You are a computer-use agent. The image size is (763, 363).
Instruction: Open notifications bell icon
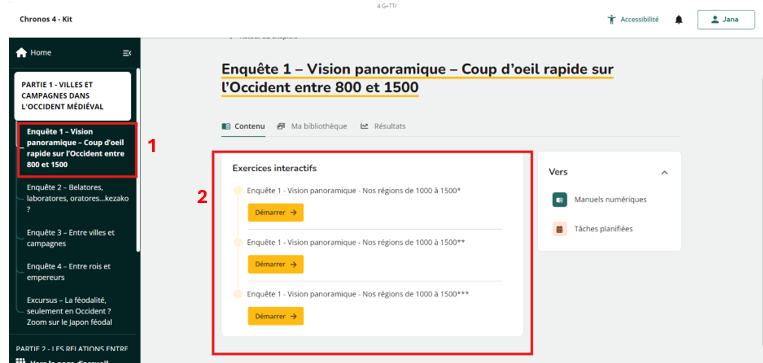(679, 20)
